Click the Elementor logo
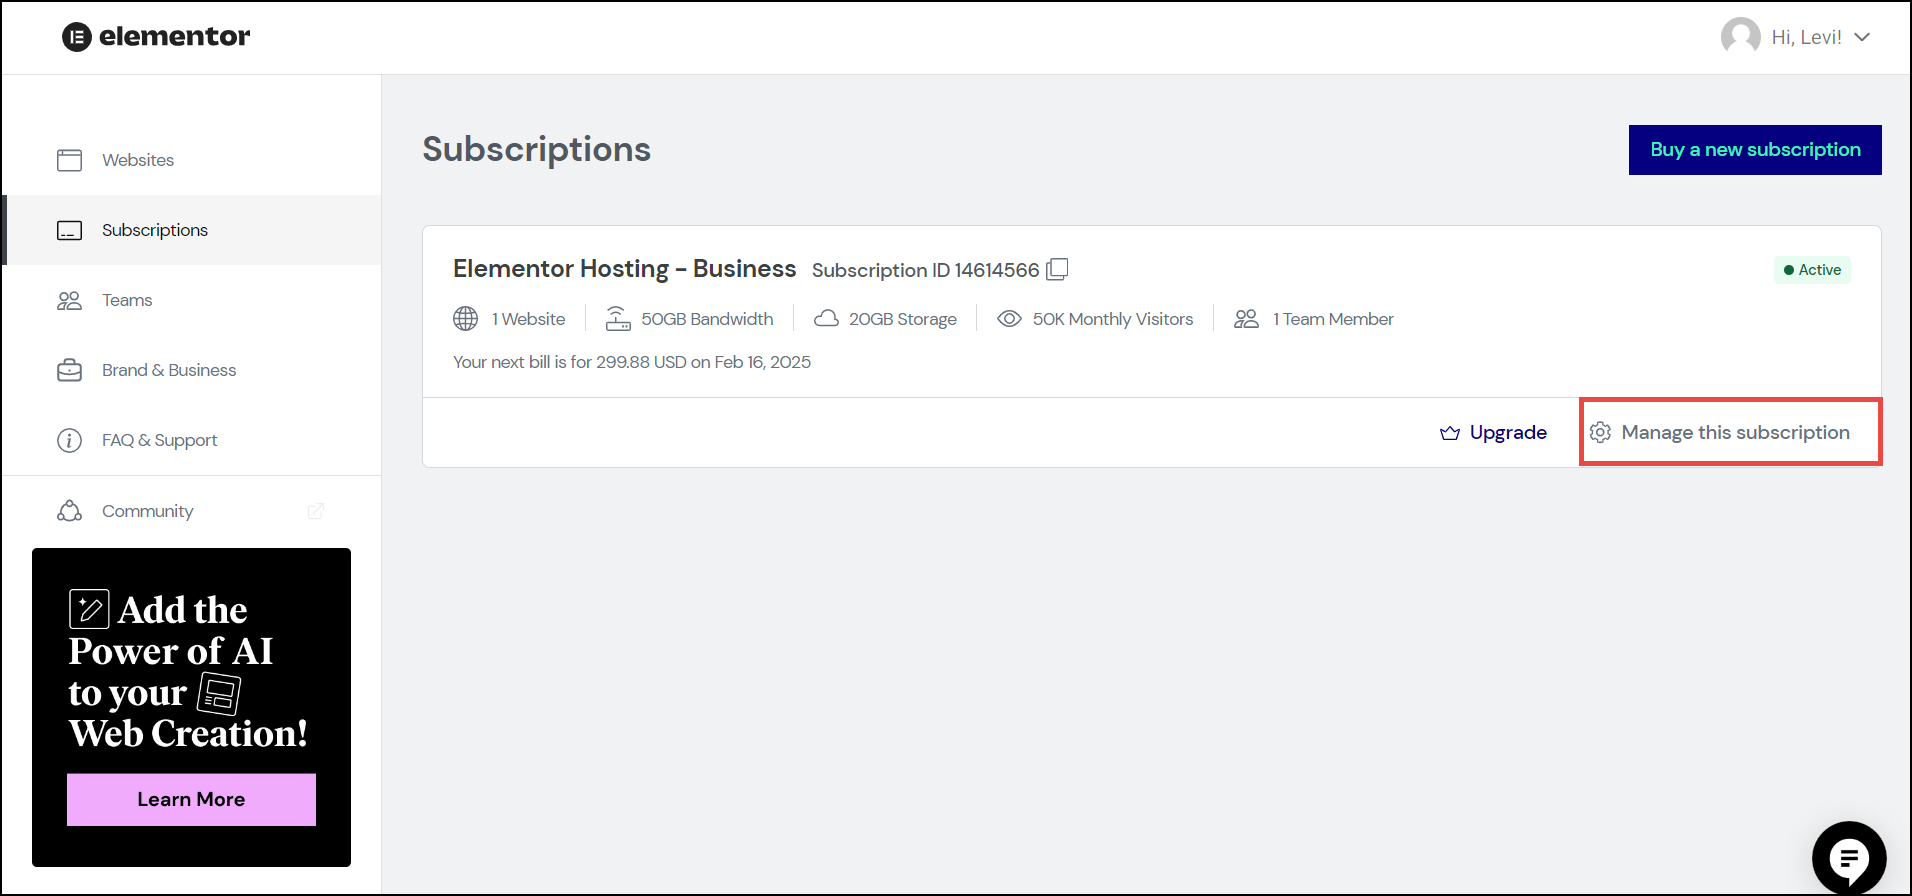 click(156, 37)
